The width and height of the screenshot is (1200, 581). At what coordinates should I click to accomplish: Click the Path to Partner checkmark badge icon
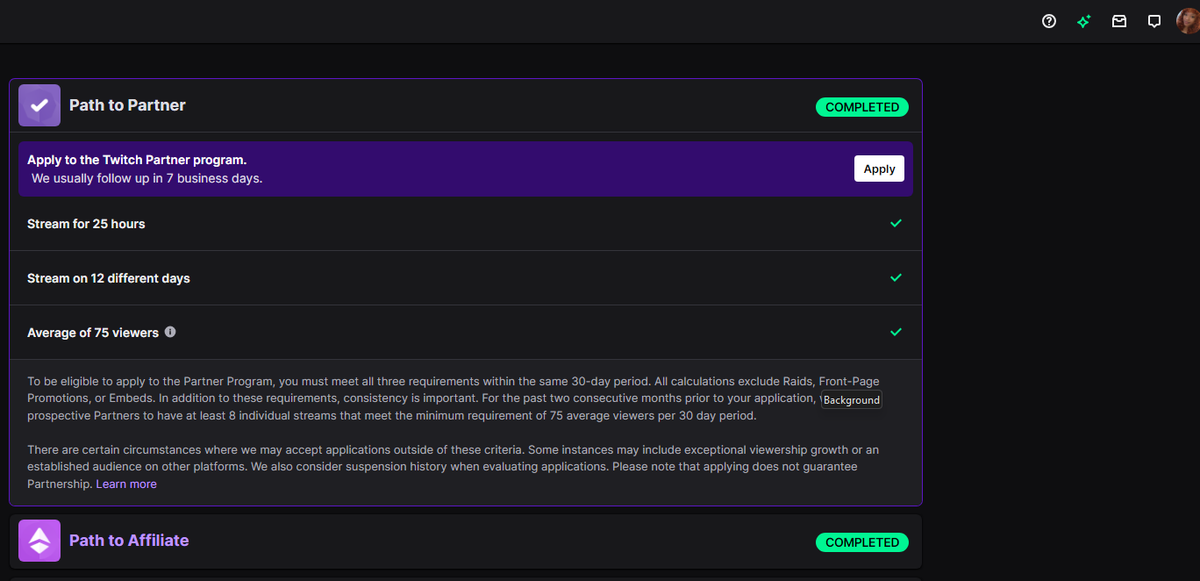[x=39, y=105]
